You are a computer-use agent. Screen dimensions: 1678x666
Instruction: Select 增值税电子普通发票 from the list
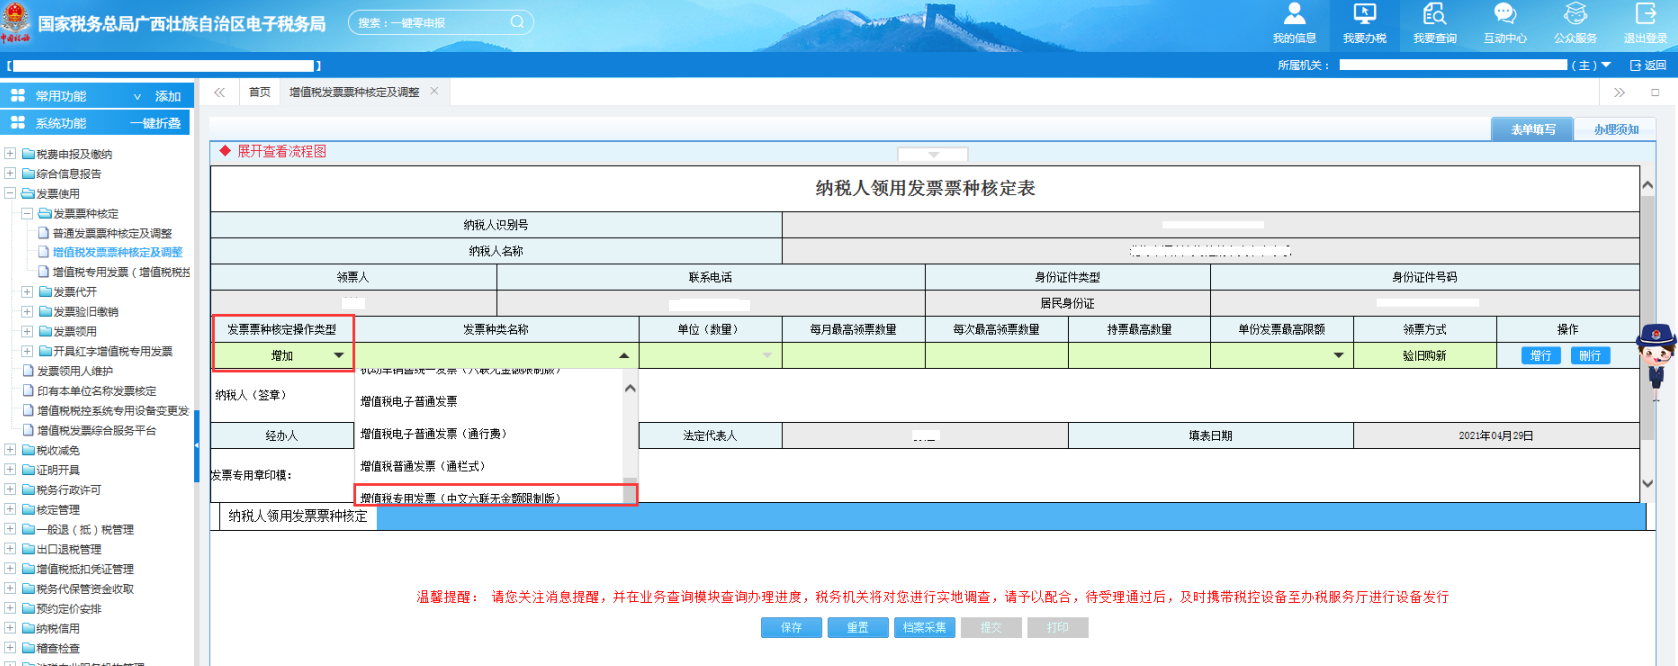click(x=409, y=402)
